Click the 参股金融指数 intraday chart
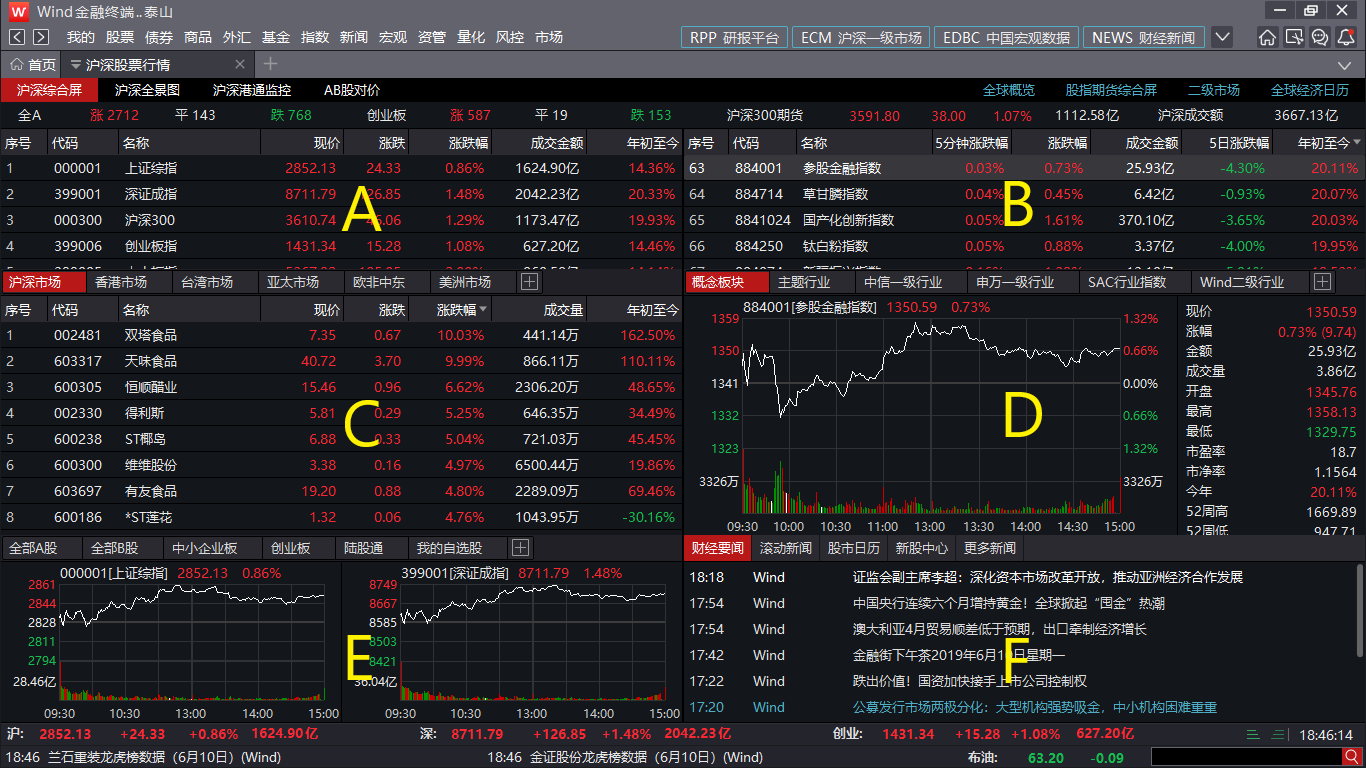The height and width of the screenshot is (768, 1366). pyautogui.click(x=932, y=416)
